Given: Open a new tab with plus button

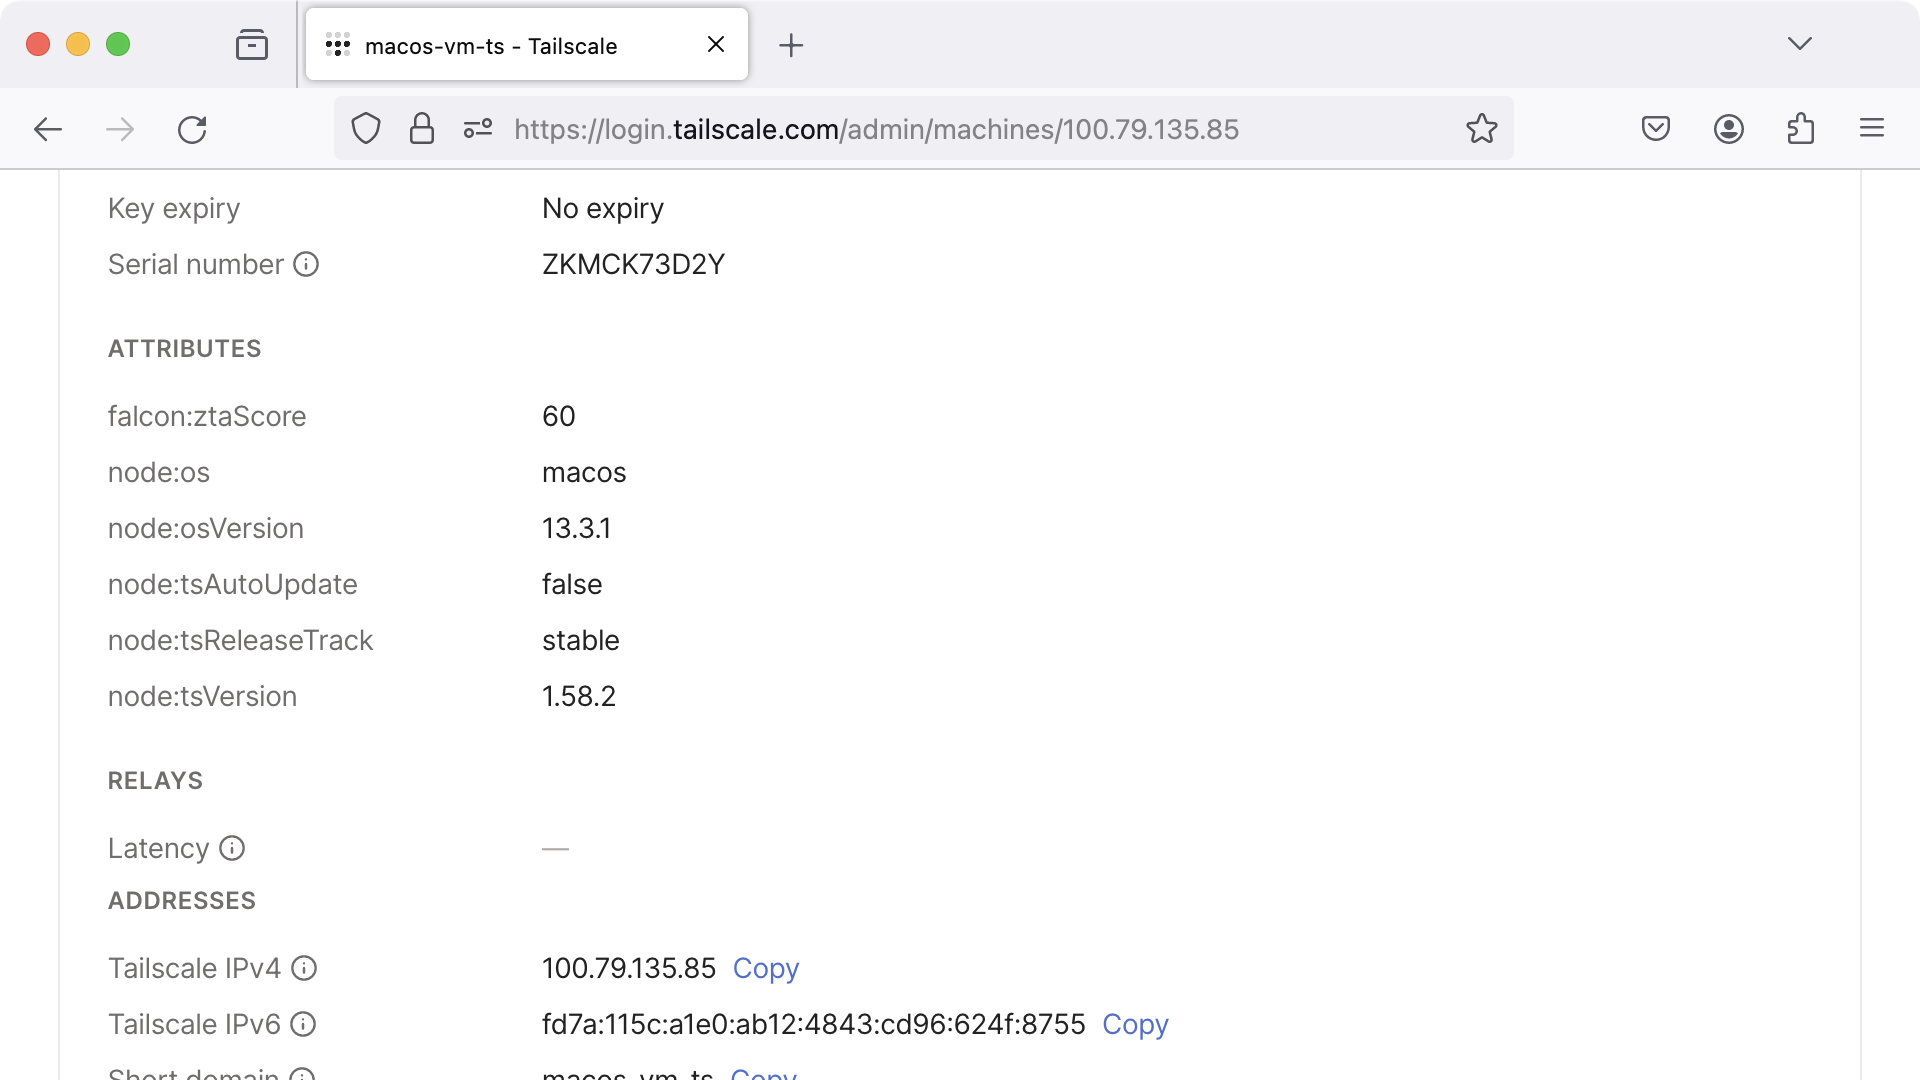Looking at the screenshot, I should tap(791, 46).
